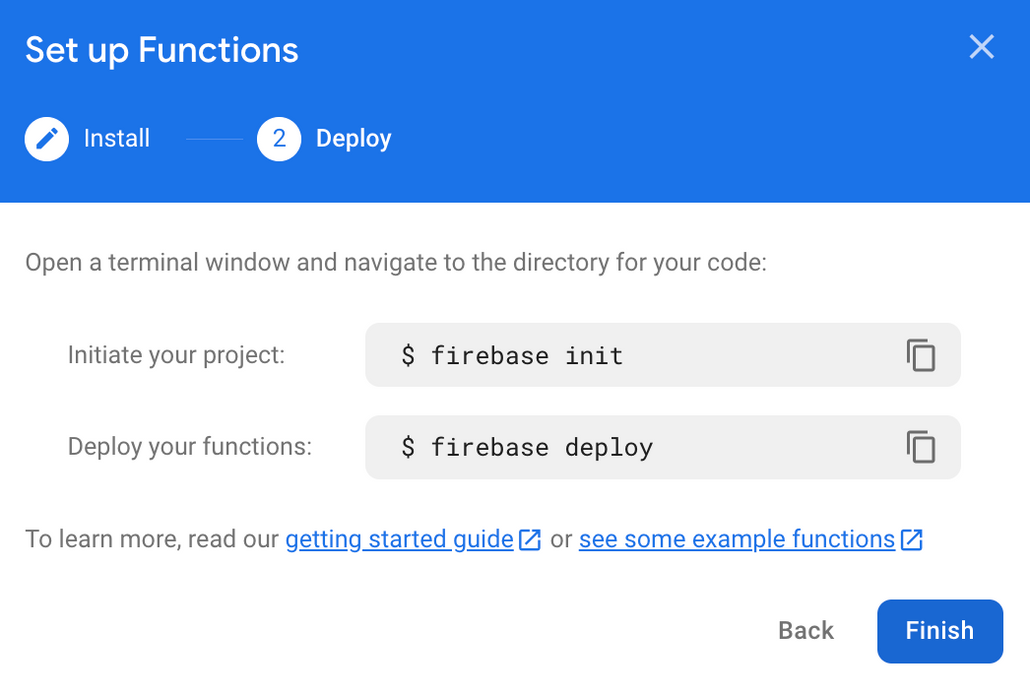This screenshot has height=683, width=1030.
Task: Close the Set up Functions dialog
Action: click(981, 47)
